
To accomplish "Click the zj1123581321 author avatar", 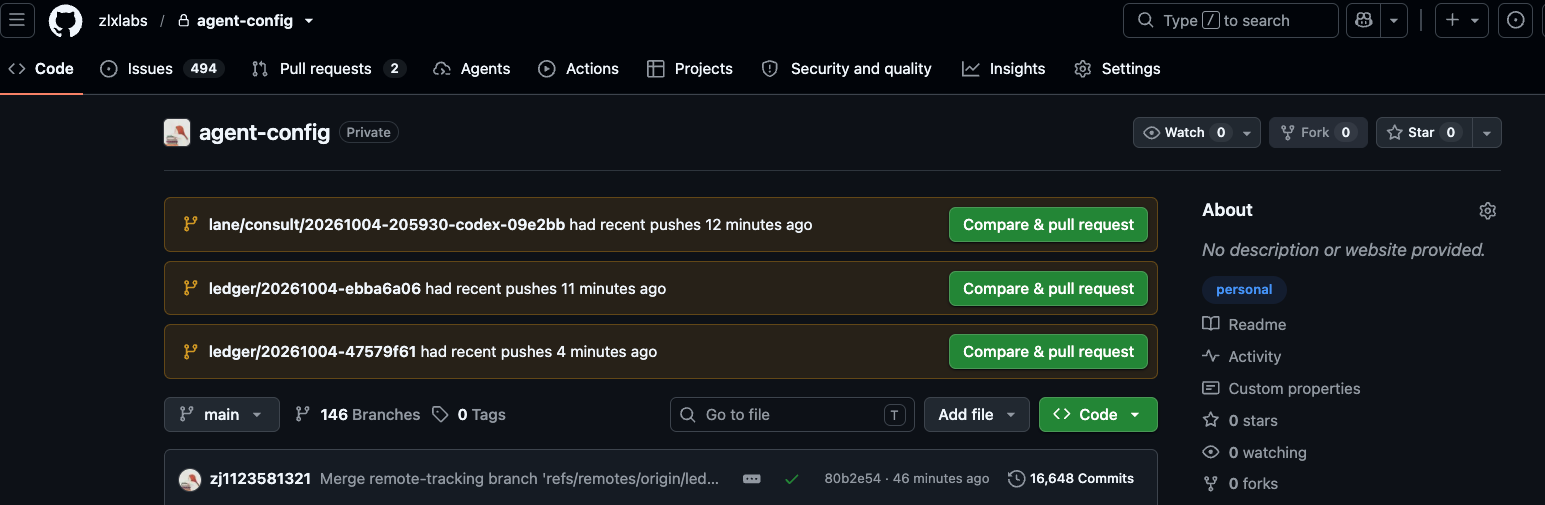I will pos(190,480).
